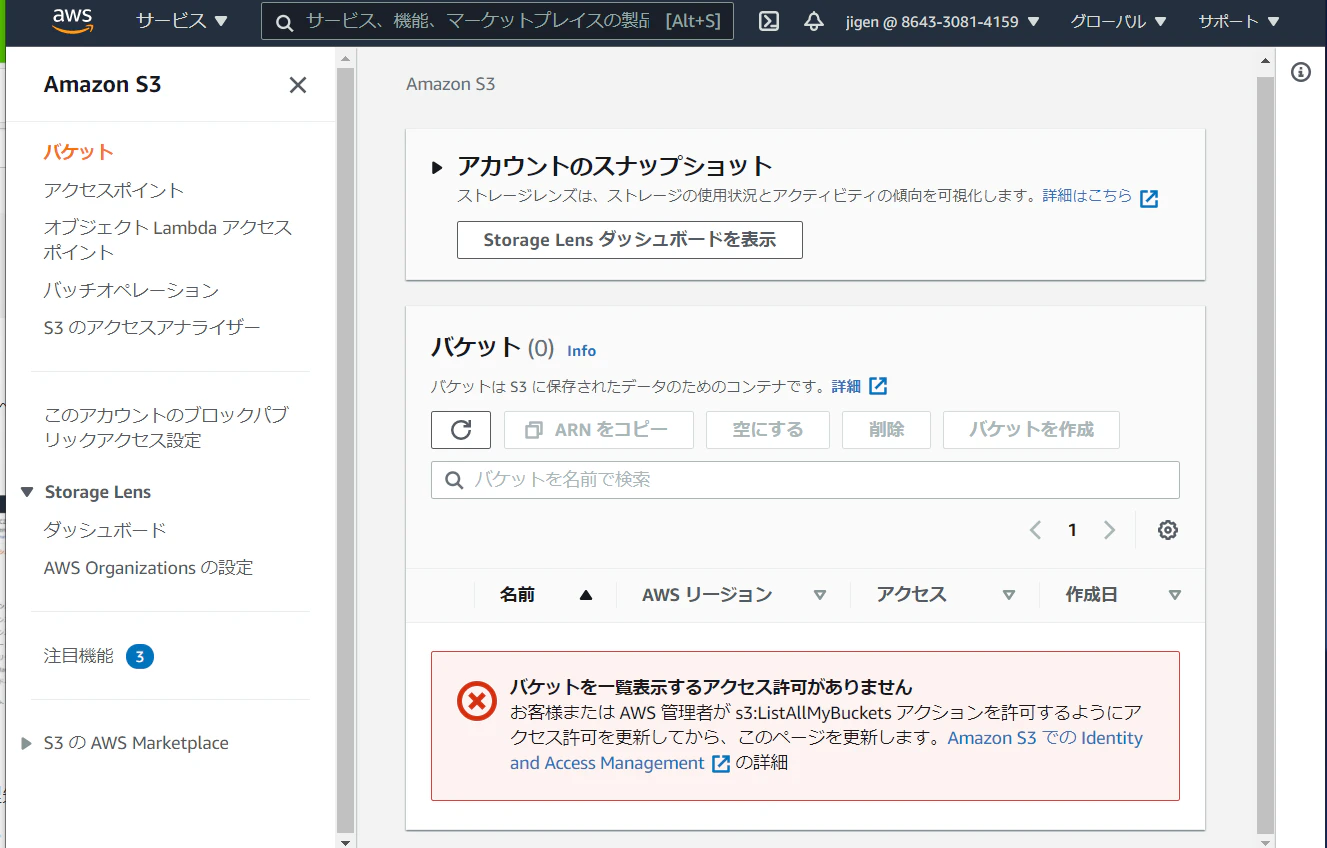Click the search magnifier in top bar

[284, 22]
